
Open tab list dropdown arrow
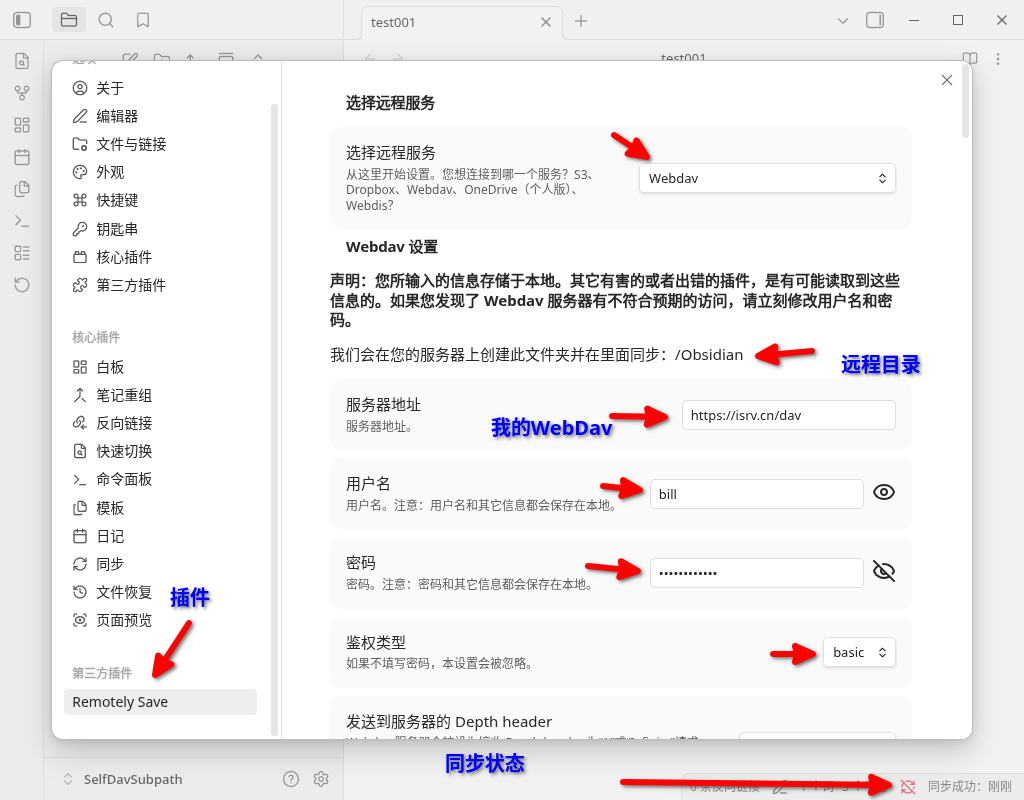pyautogui.click(x=843, y=21)
